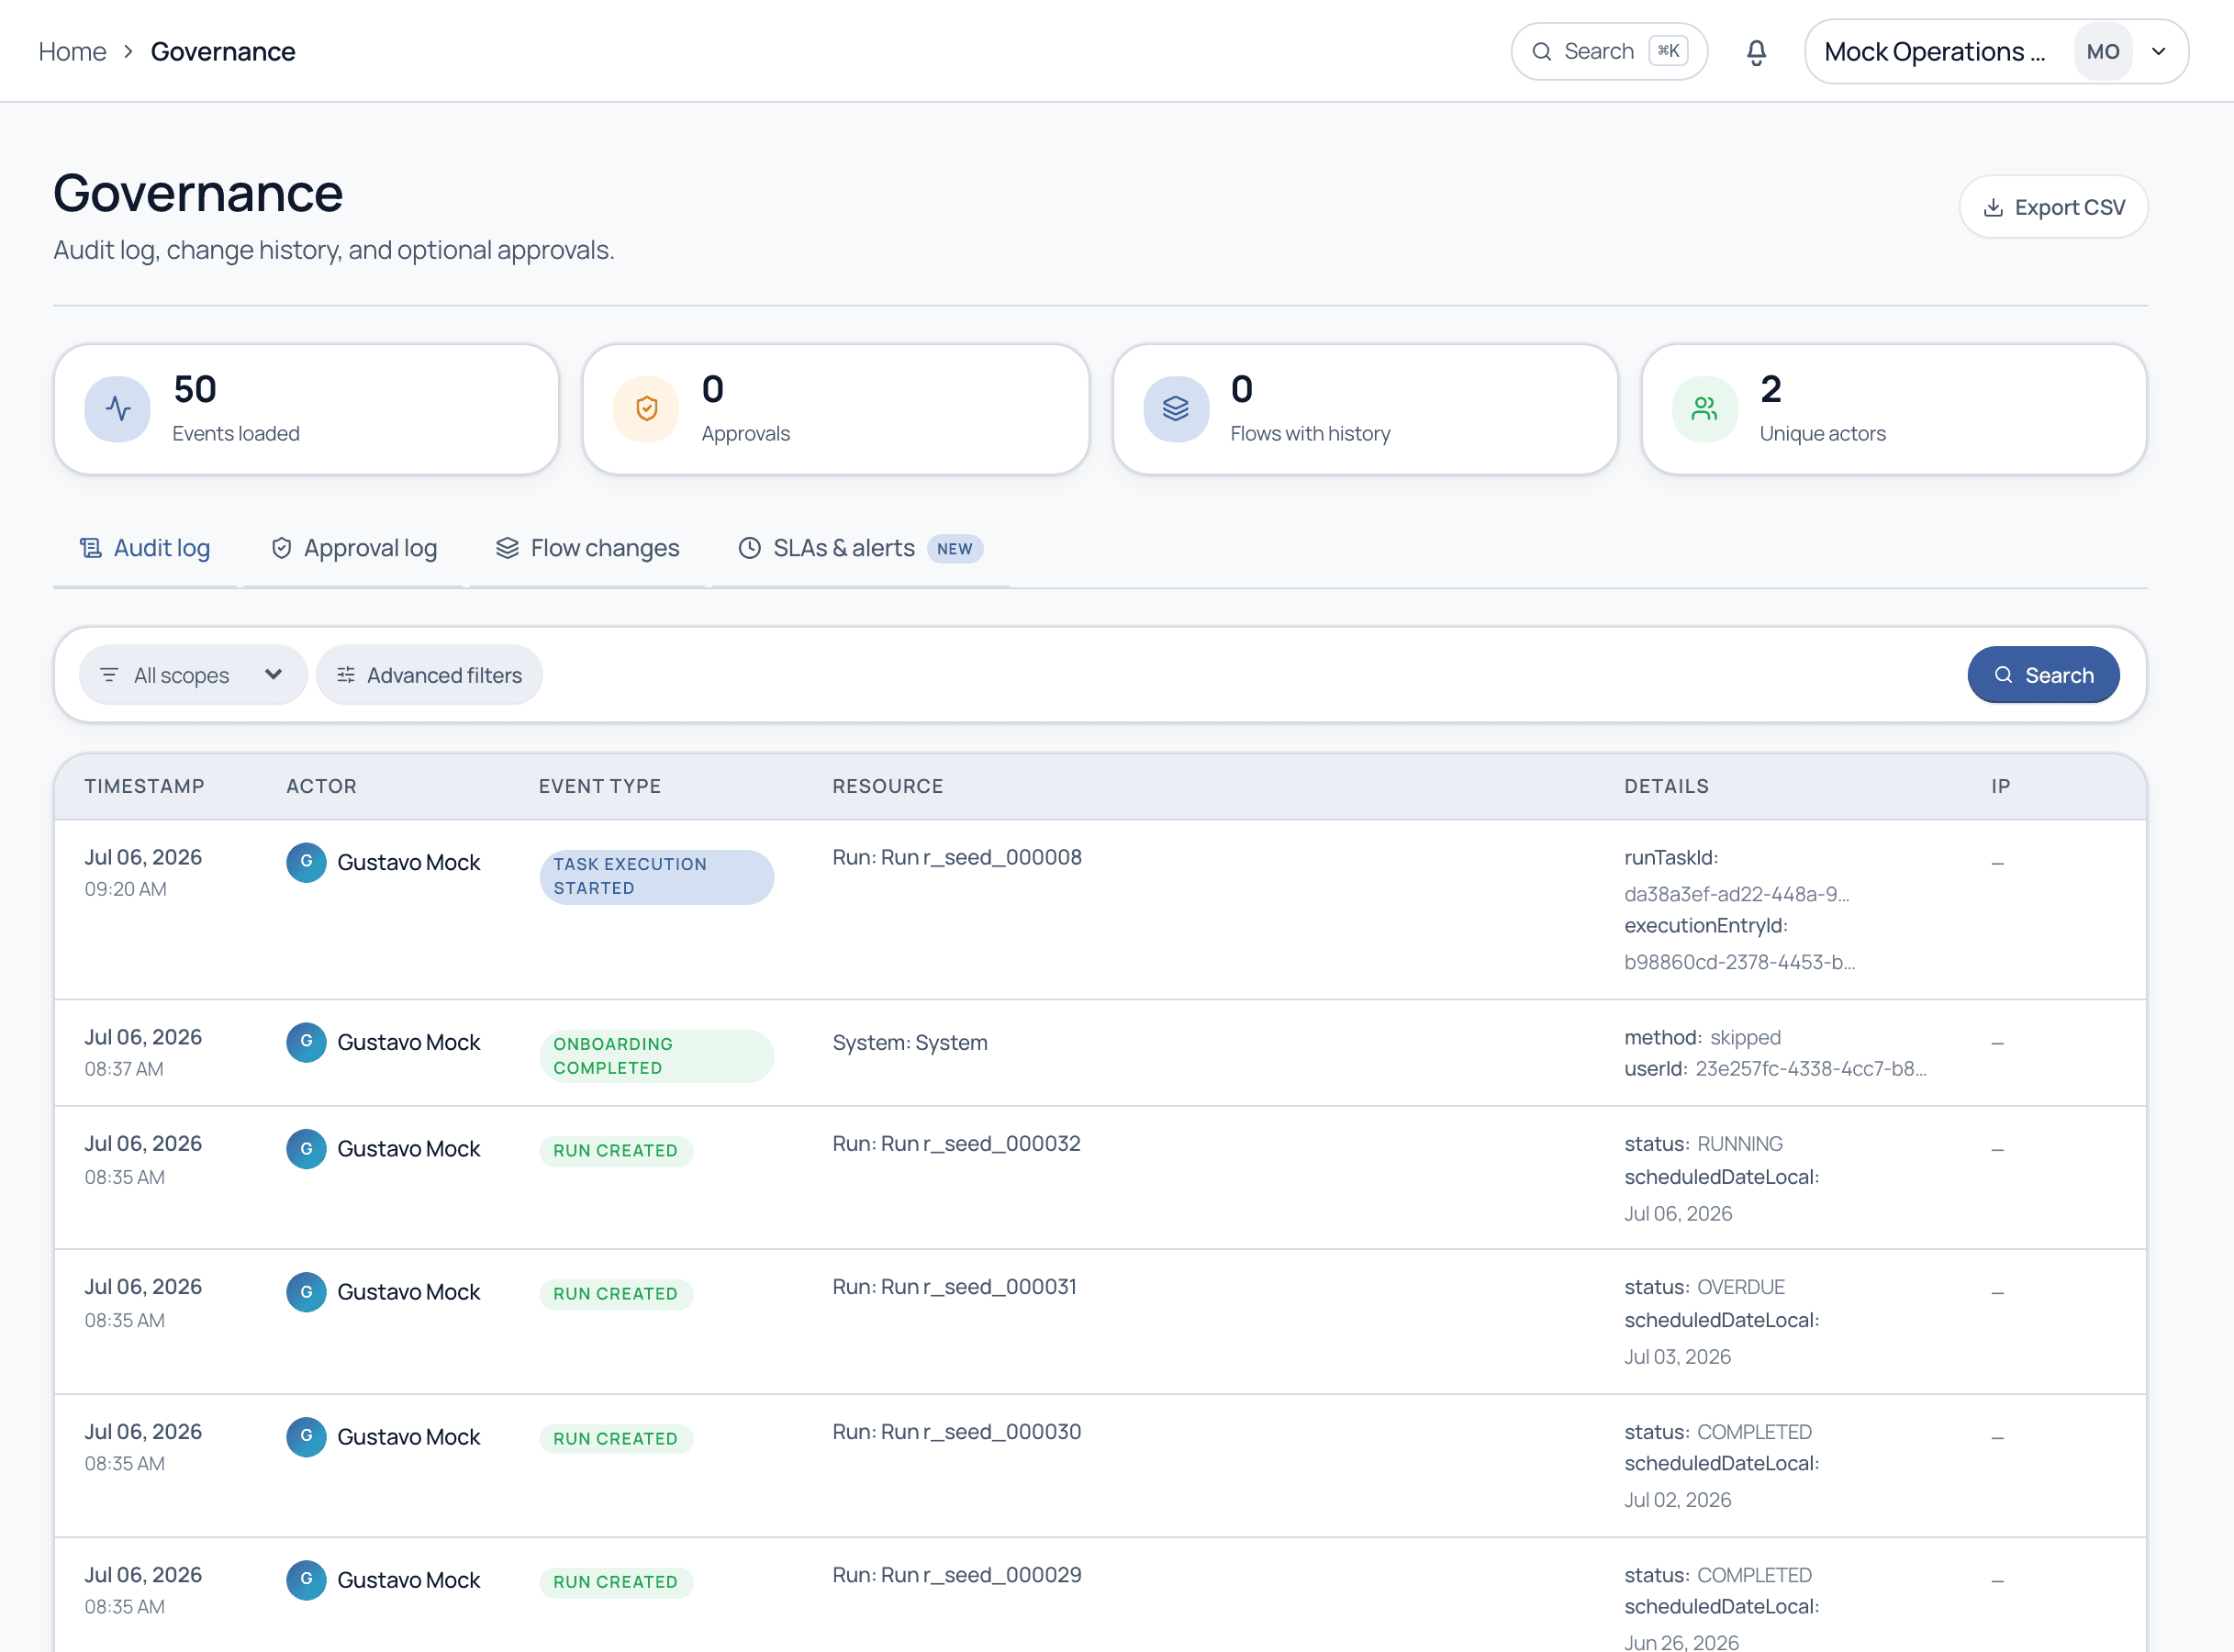2234x1652 pixels.
Task: Click the notifications bell icon
Action: [1756, 52]
